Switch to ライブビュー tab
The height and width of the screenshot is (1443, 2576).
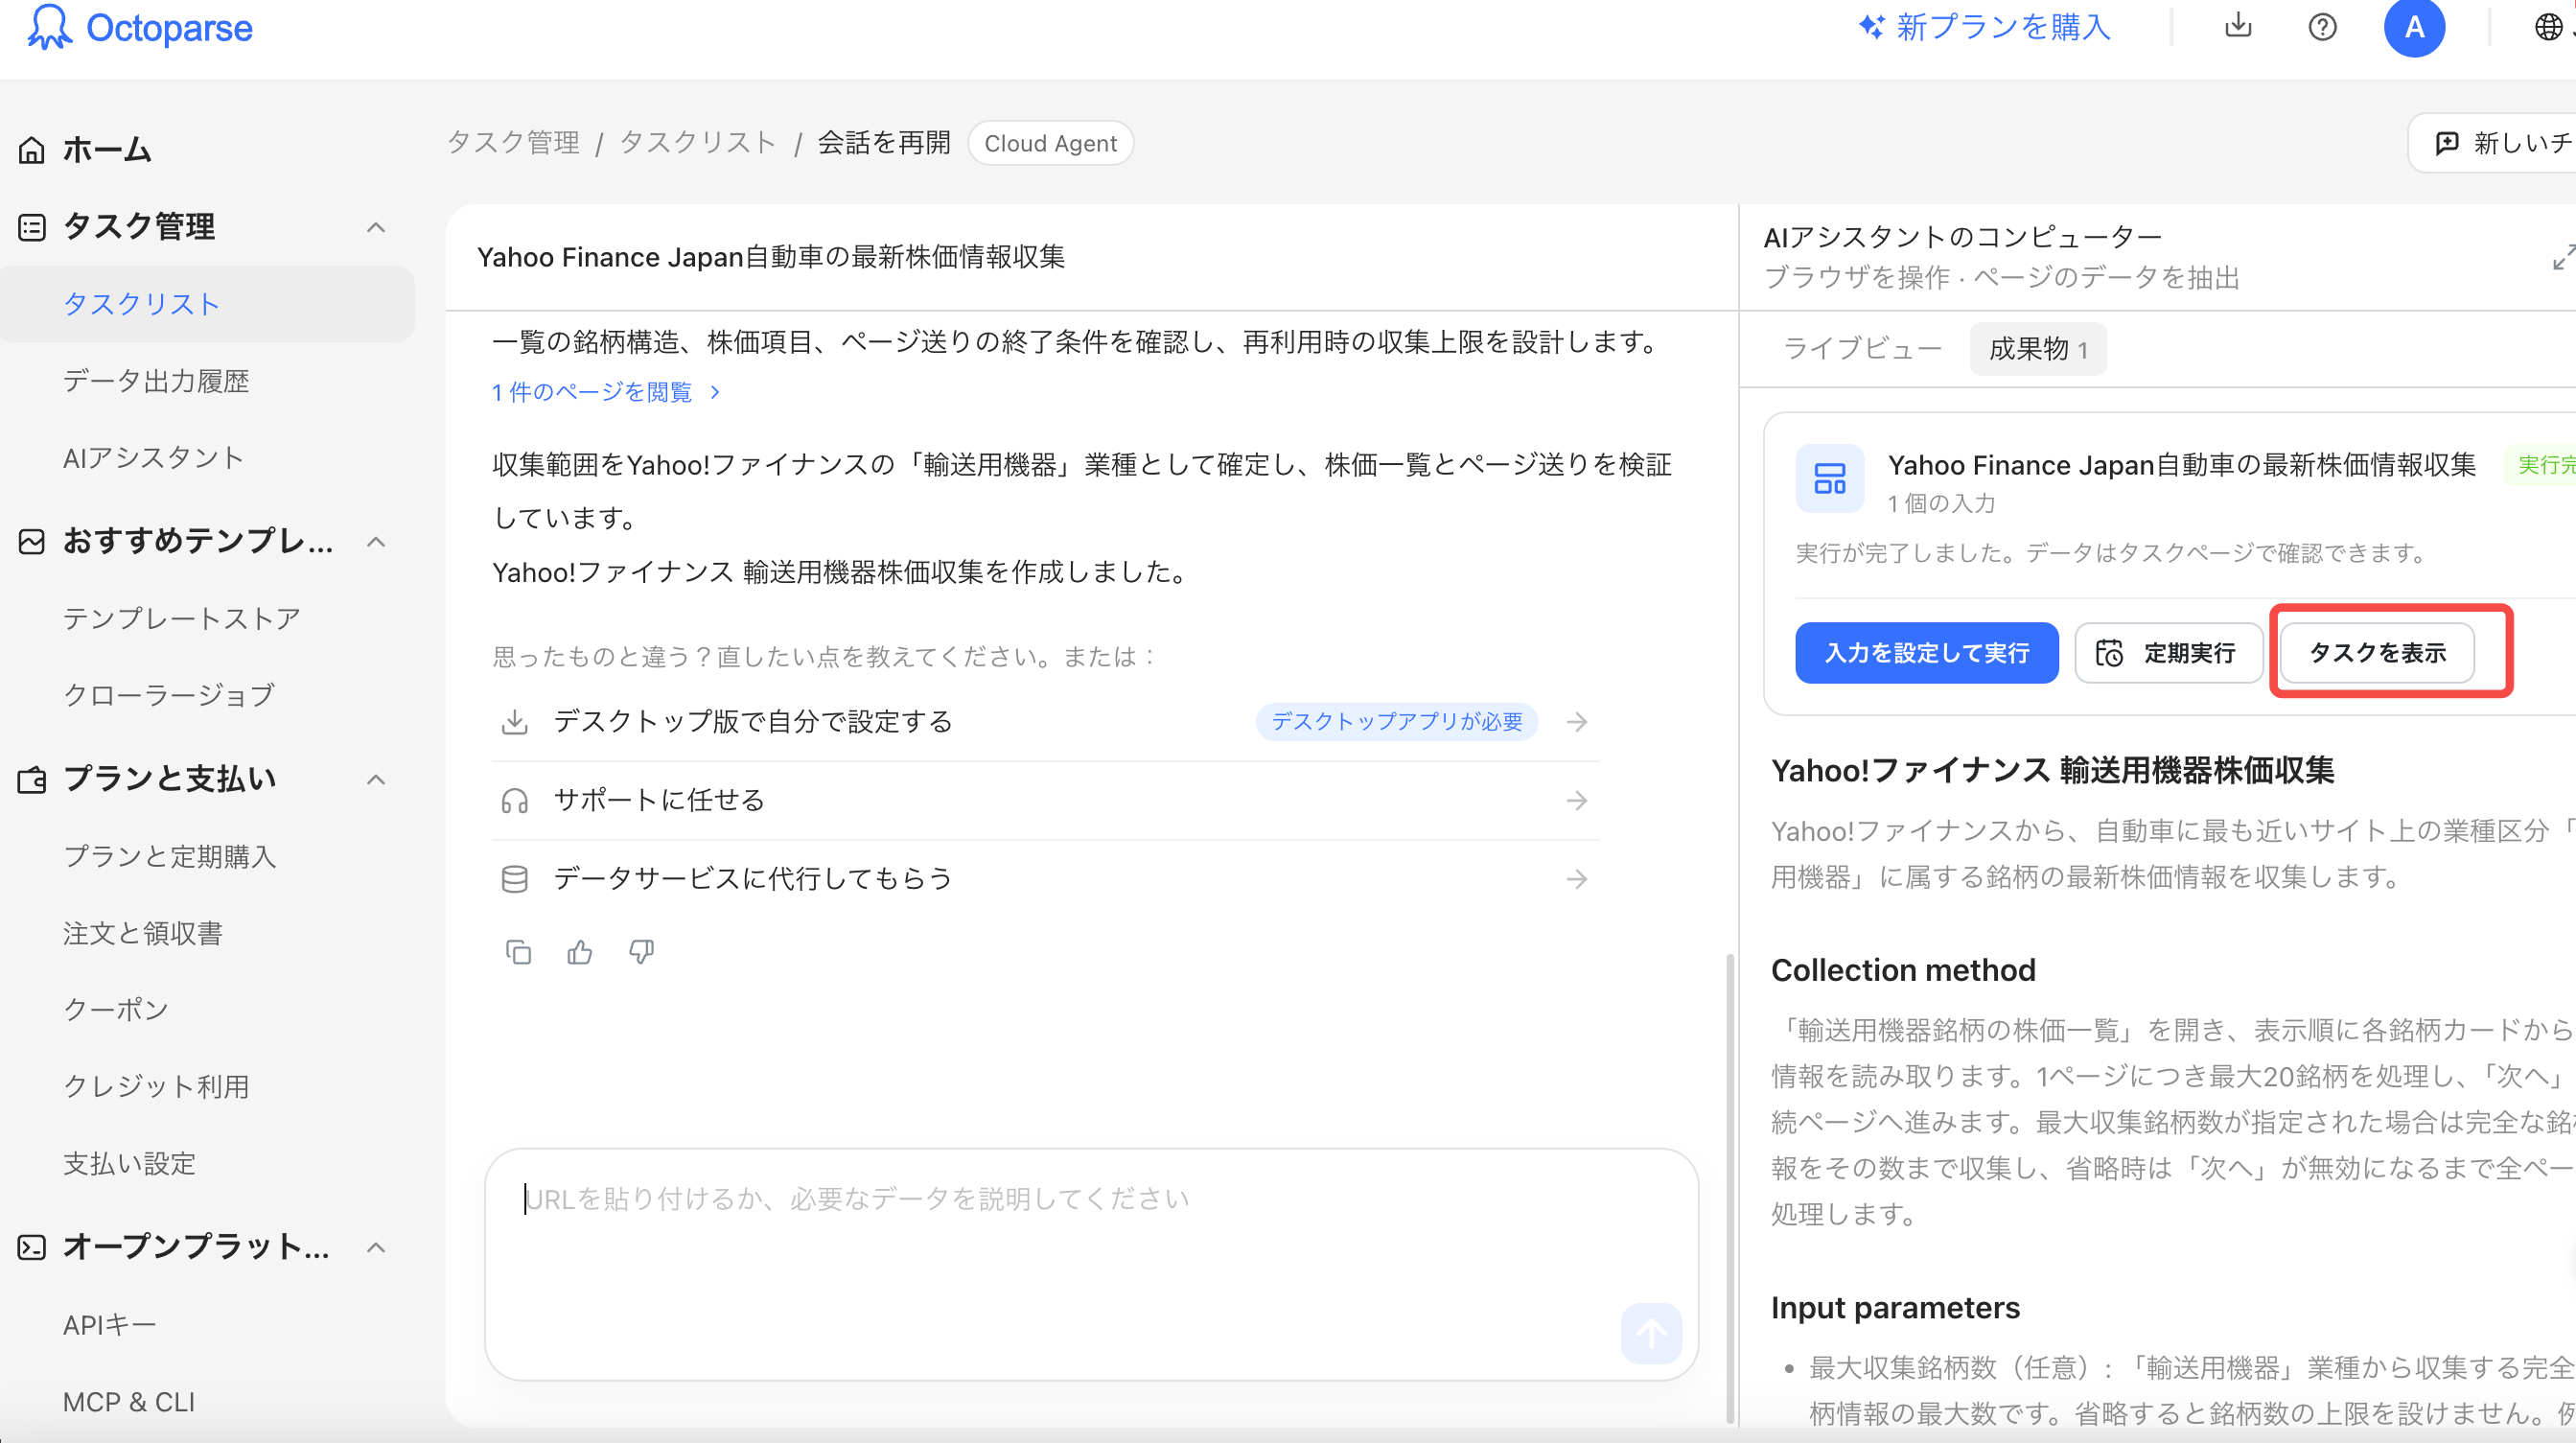pyautogui.click(x=1862, y=349)
